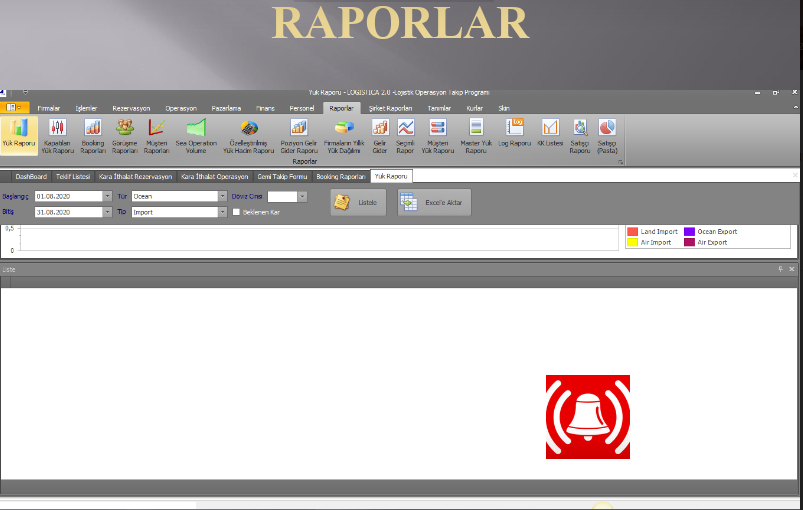Click the Listele button

(x=354, y=202)
